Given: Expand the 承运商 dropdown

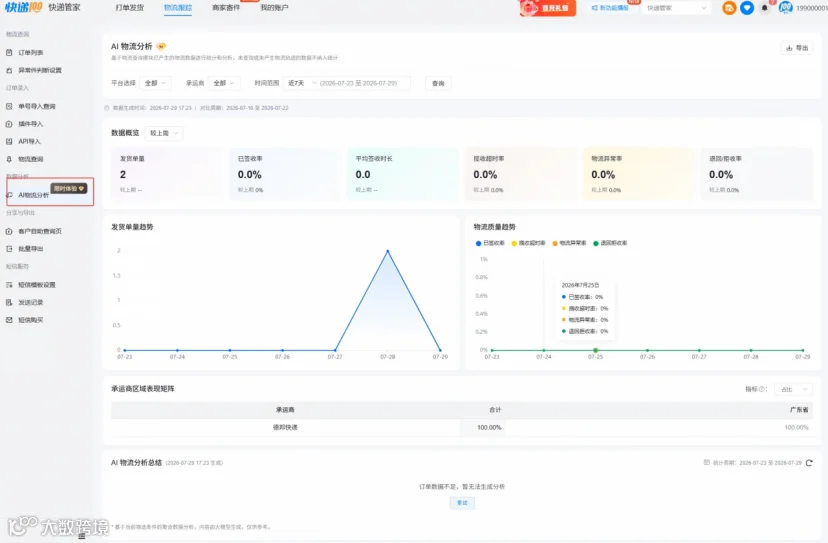Looking at the screenshot, I should (x=224, y=83).
